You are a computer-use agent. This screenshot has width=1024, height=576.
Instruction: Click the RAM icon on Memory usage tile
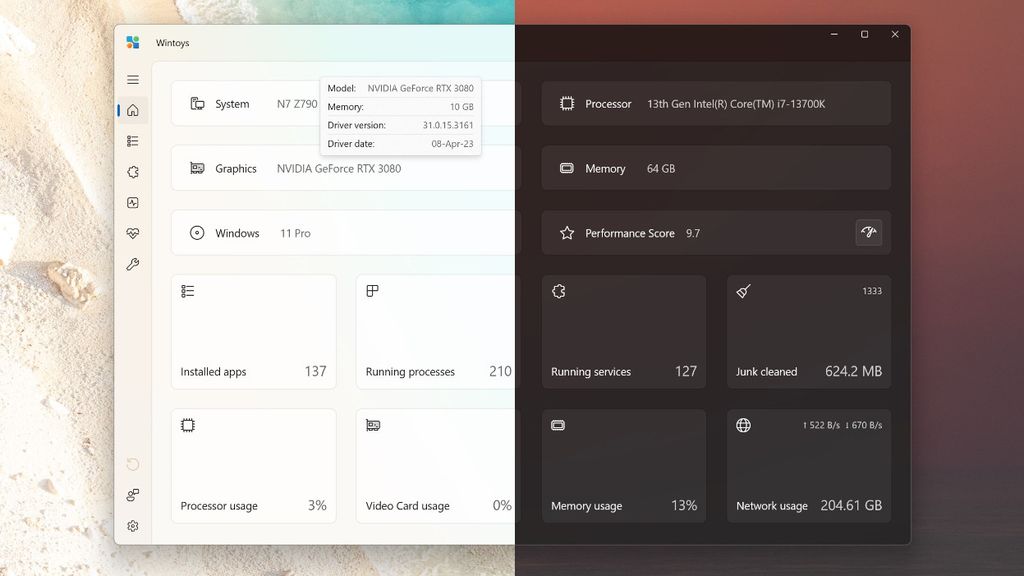[558, 425]
